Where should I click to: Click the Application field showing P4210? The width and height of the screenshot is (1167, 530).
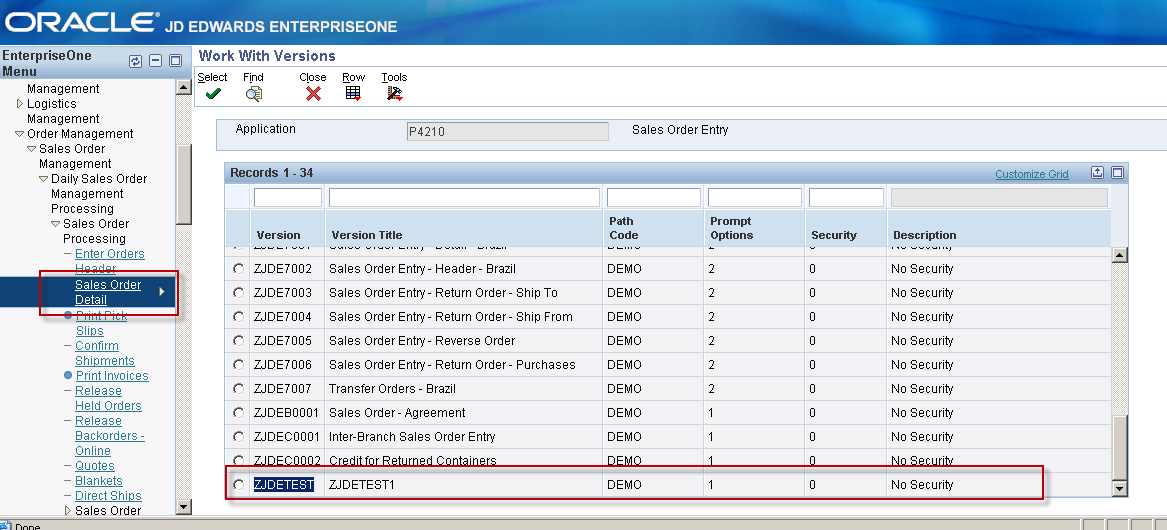pyautogui.click(x=507, y=132)
